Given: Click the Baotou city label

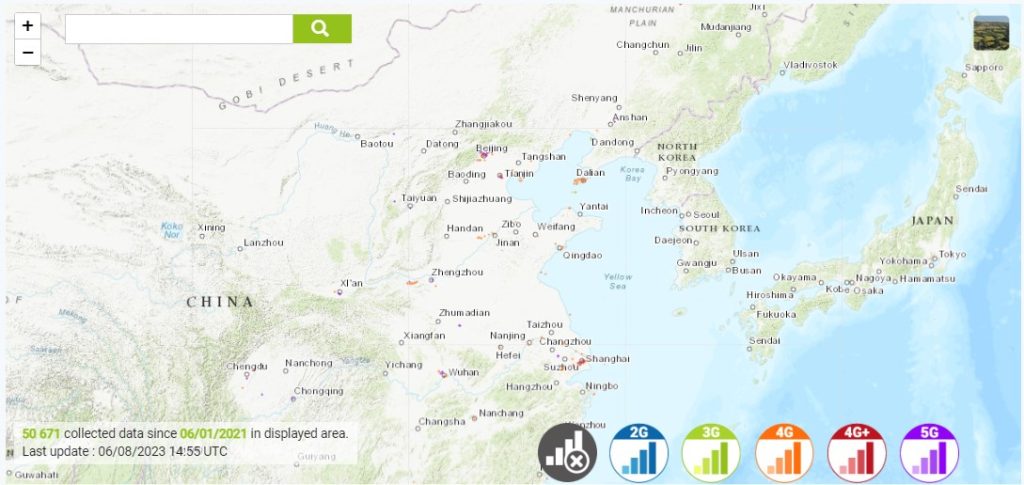Looking at the screenshot, I should (377, 144).
